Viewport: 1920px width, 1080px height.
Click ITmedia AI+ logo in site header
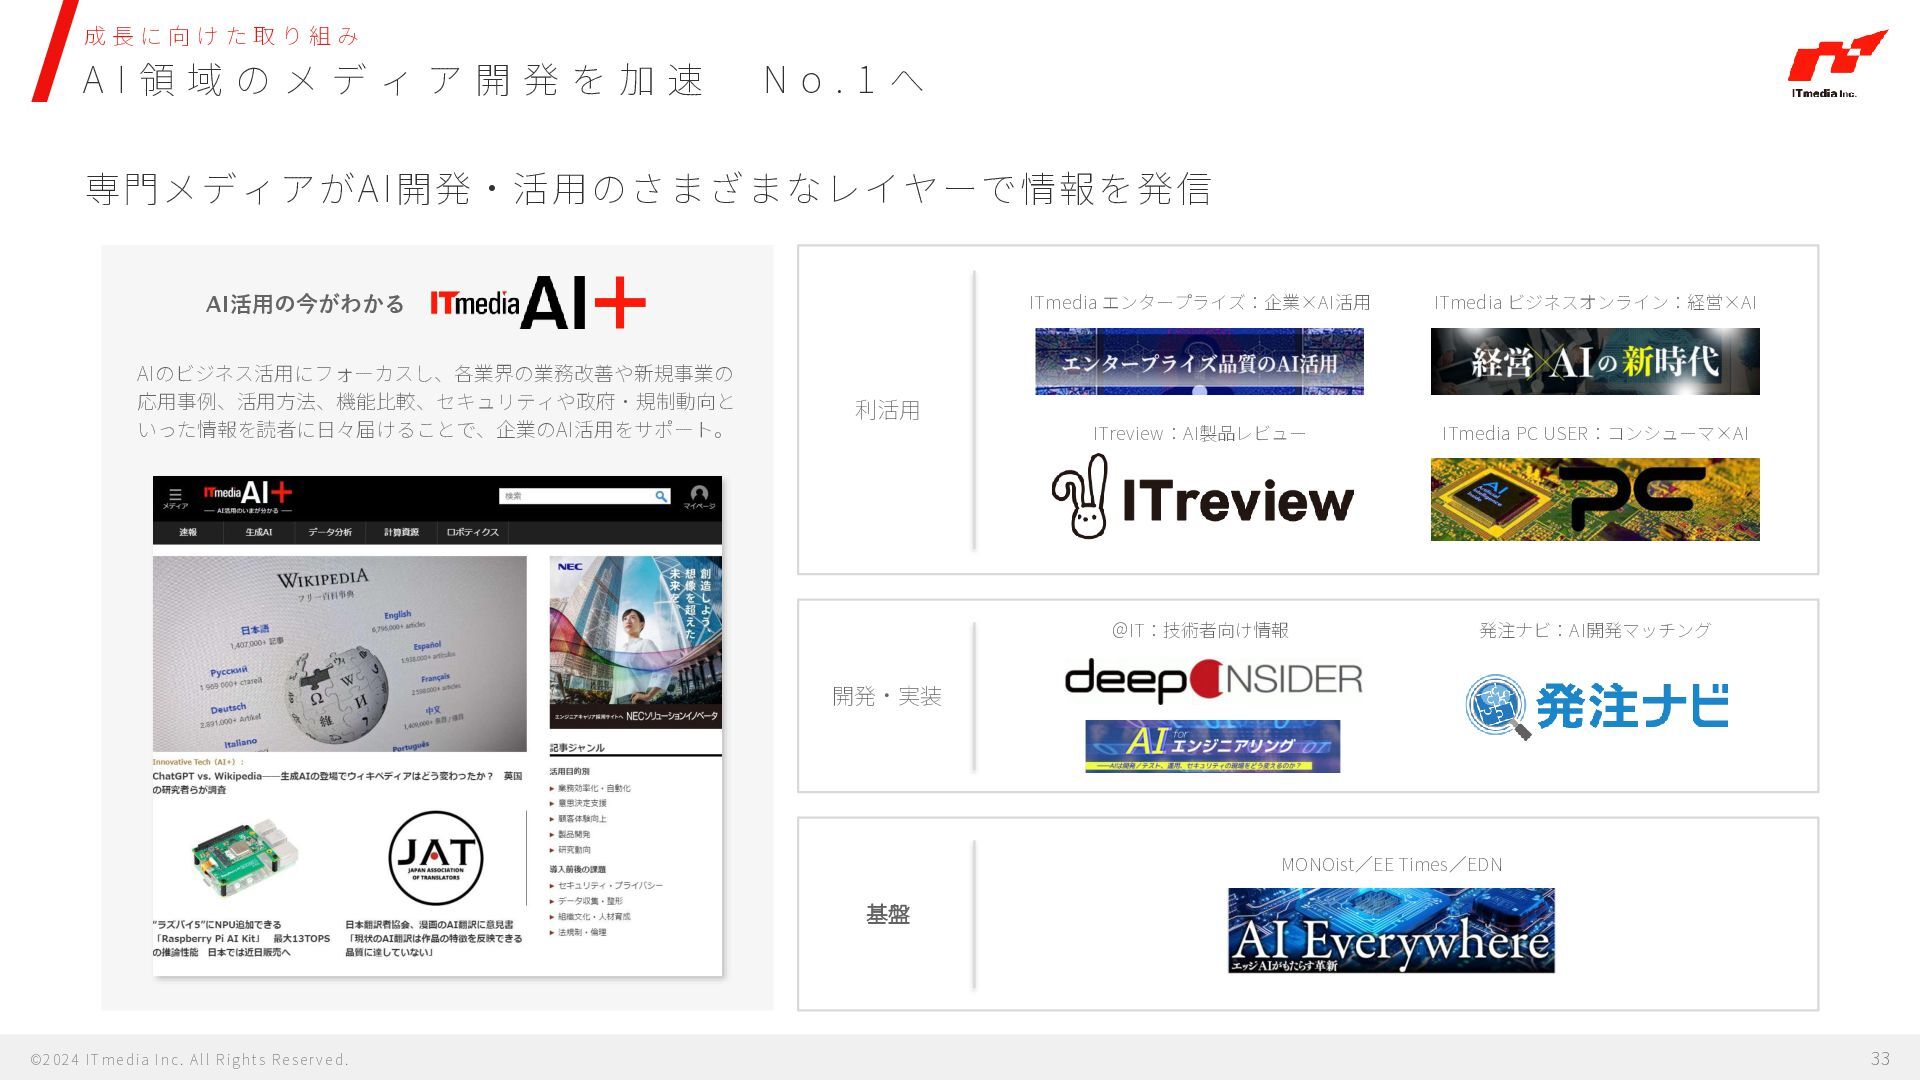(x=247, y=495)
